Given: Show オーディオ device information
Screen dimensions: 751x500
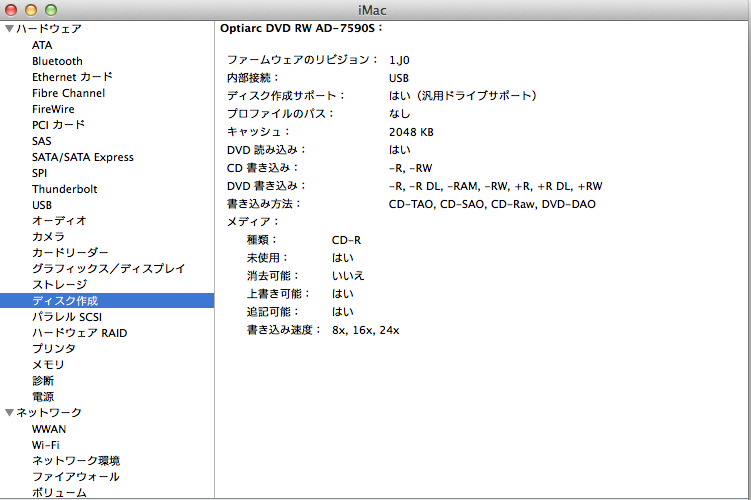Looking at the screenshot, I should (59, 221).
